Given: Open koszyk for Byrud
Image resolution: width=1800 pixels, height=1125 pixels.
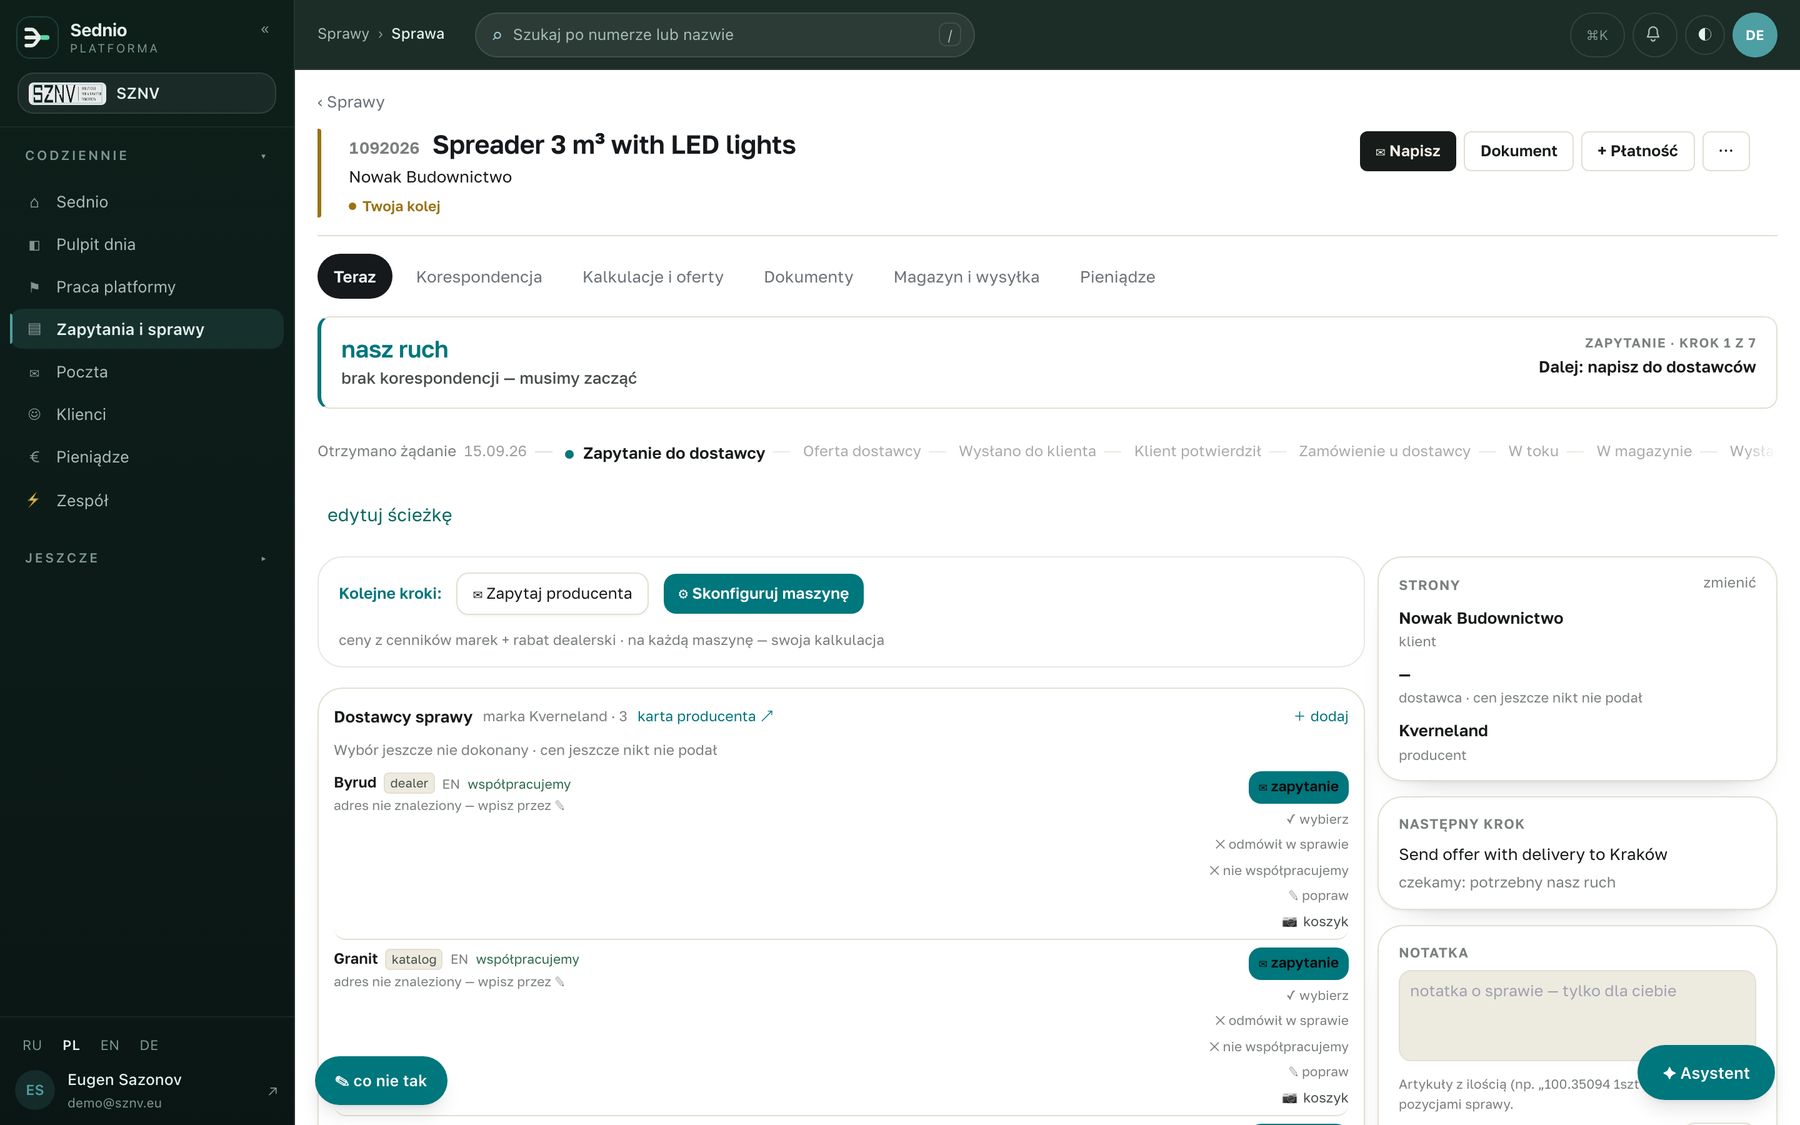Looking at the screenshot, I should coord(1315,922).
